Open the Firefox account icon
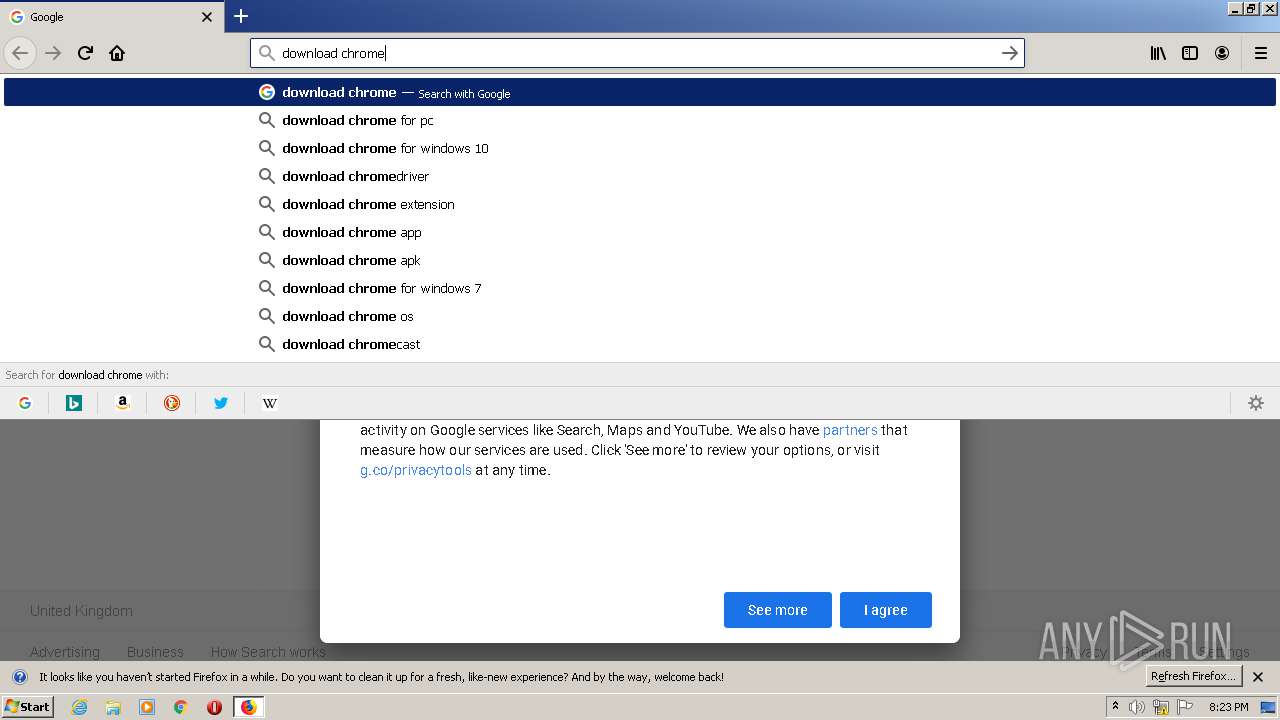 [x=1222, y=53]
